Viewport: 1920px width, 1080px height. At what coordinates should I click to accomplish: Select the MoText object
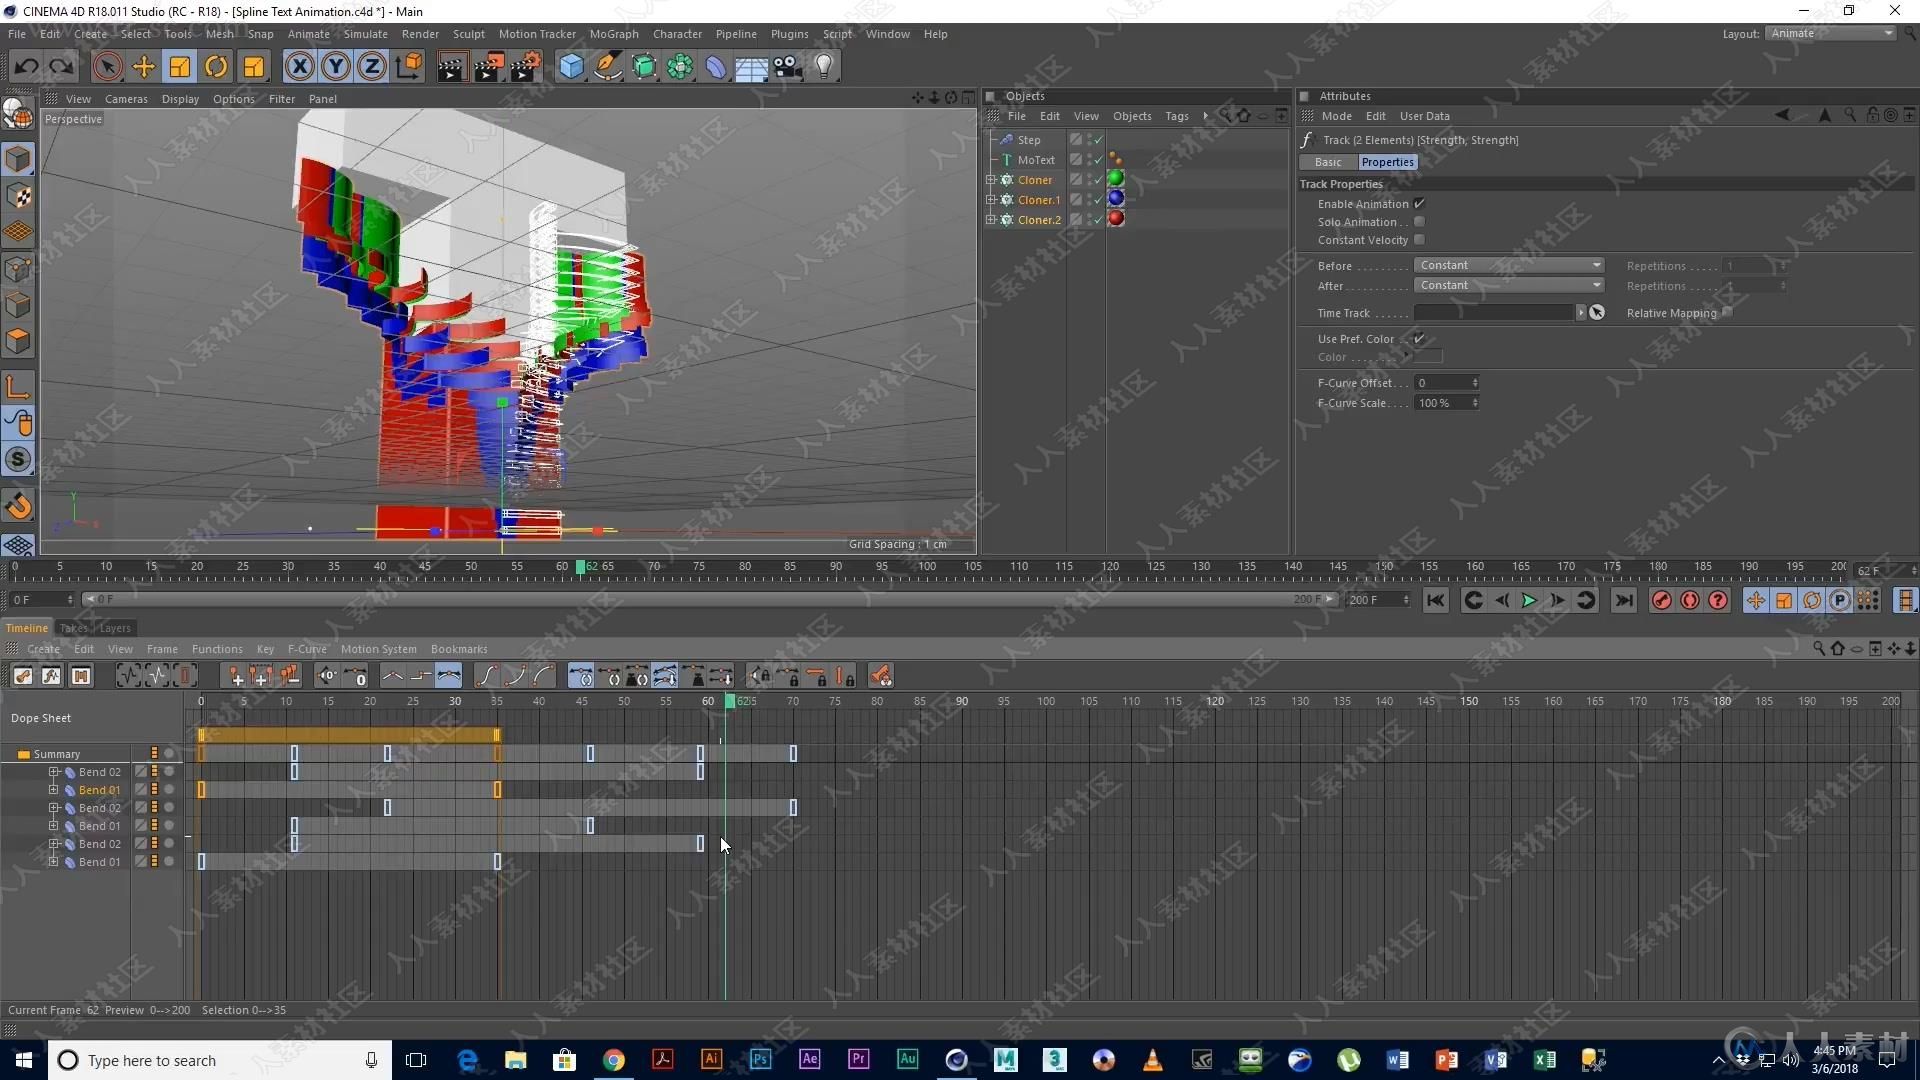tap(1036, 160)
